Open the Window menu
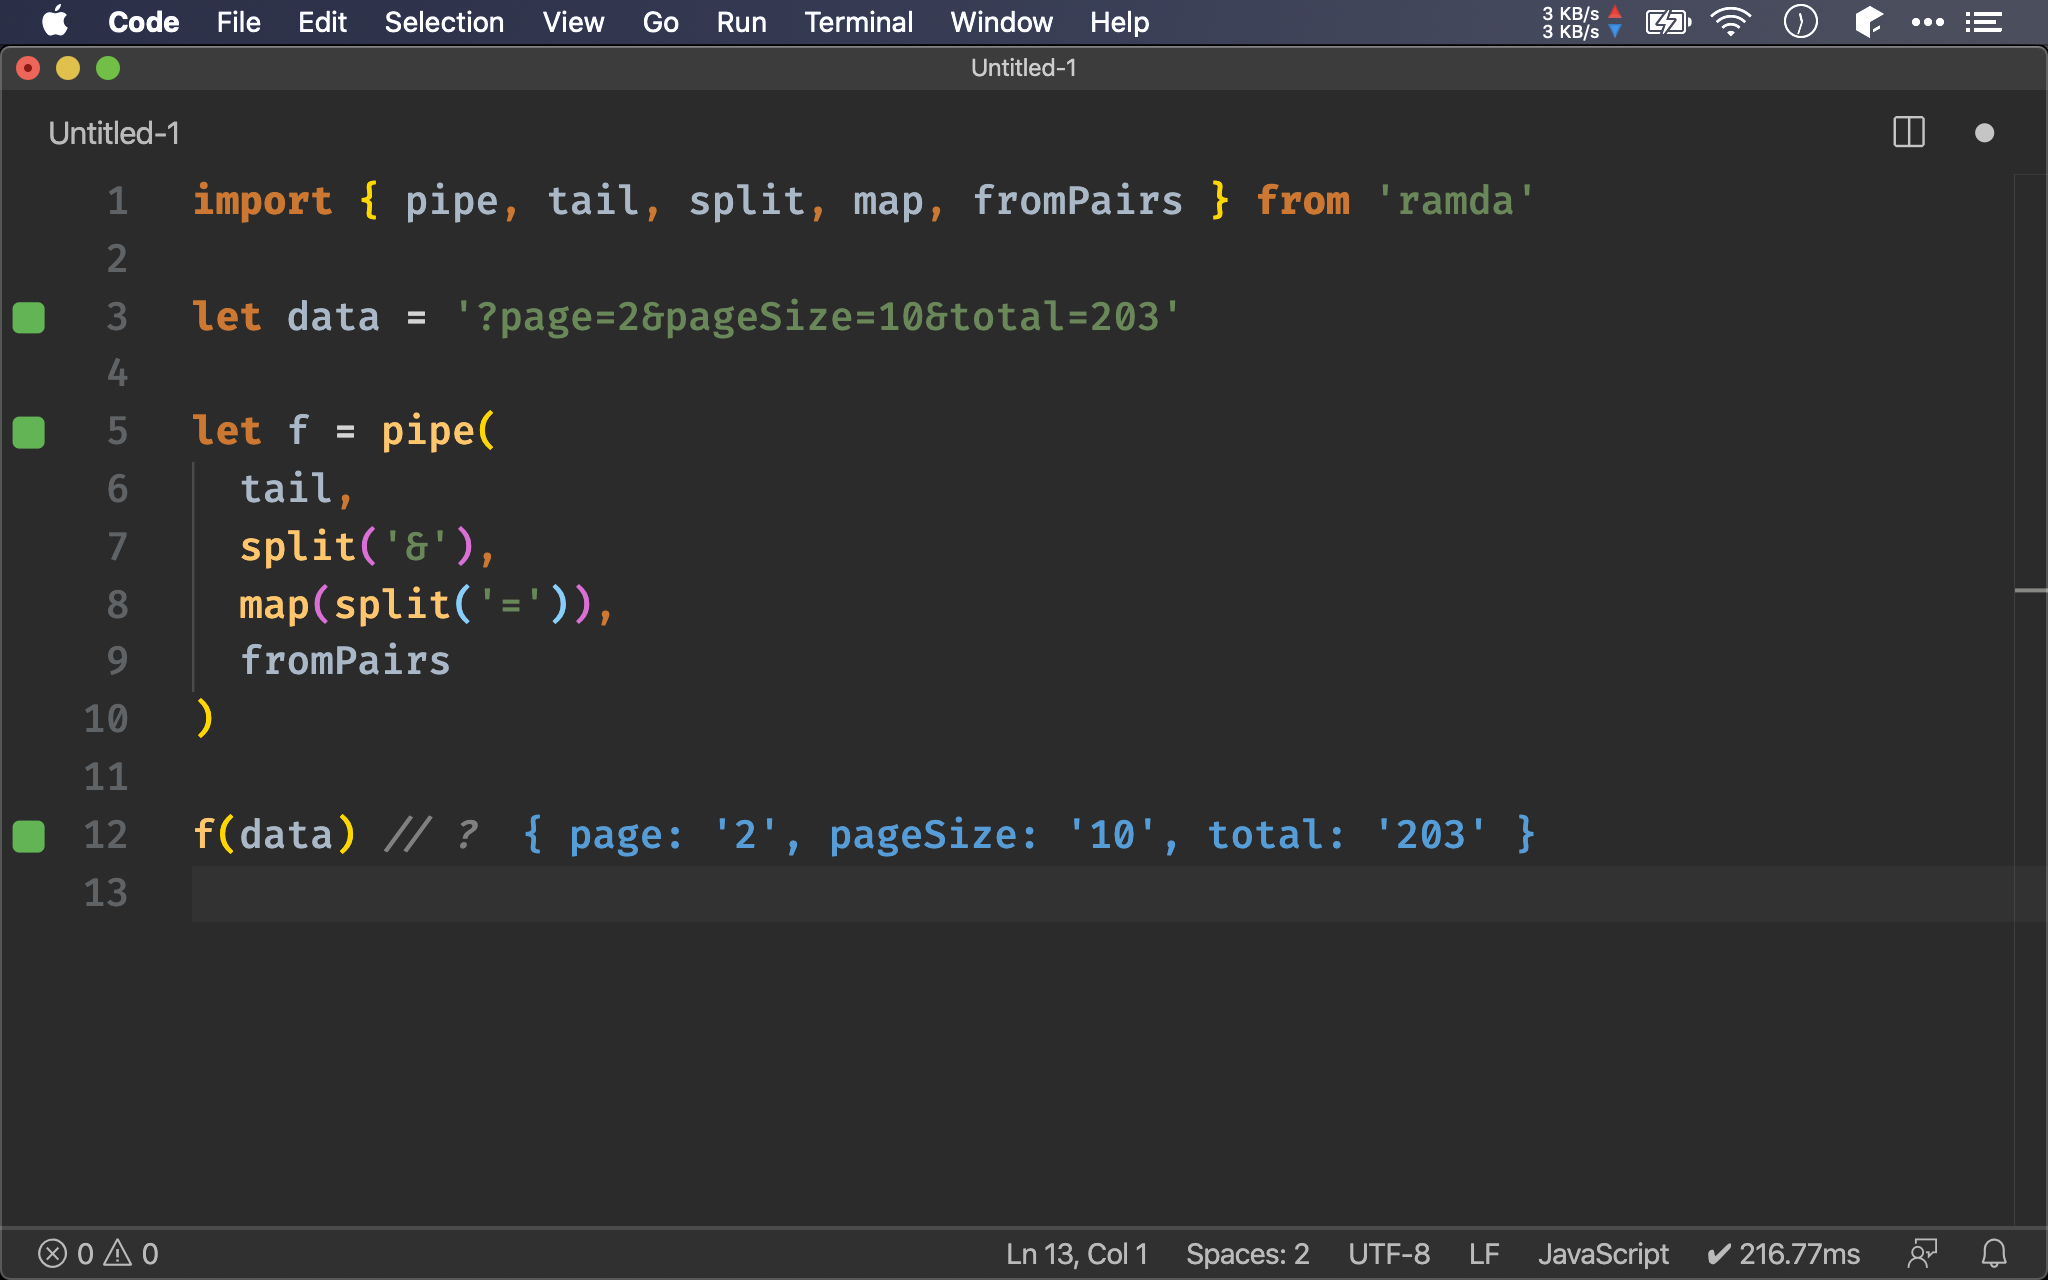 tap(1001, 22)
